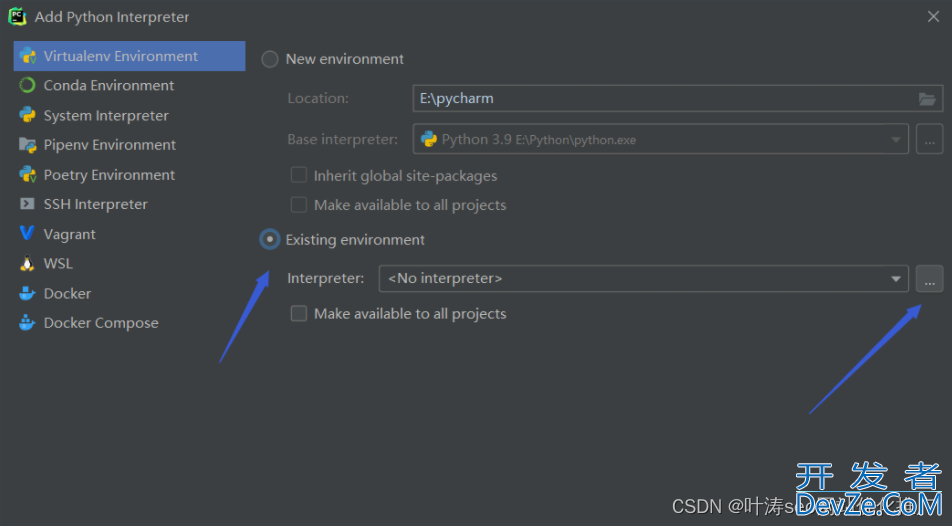Select Virtualenv Environment in sidebar
This screenshot has width=952, height=526.
pos(129,56)
